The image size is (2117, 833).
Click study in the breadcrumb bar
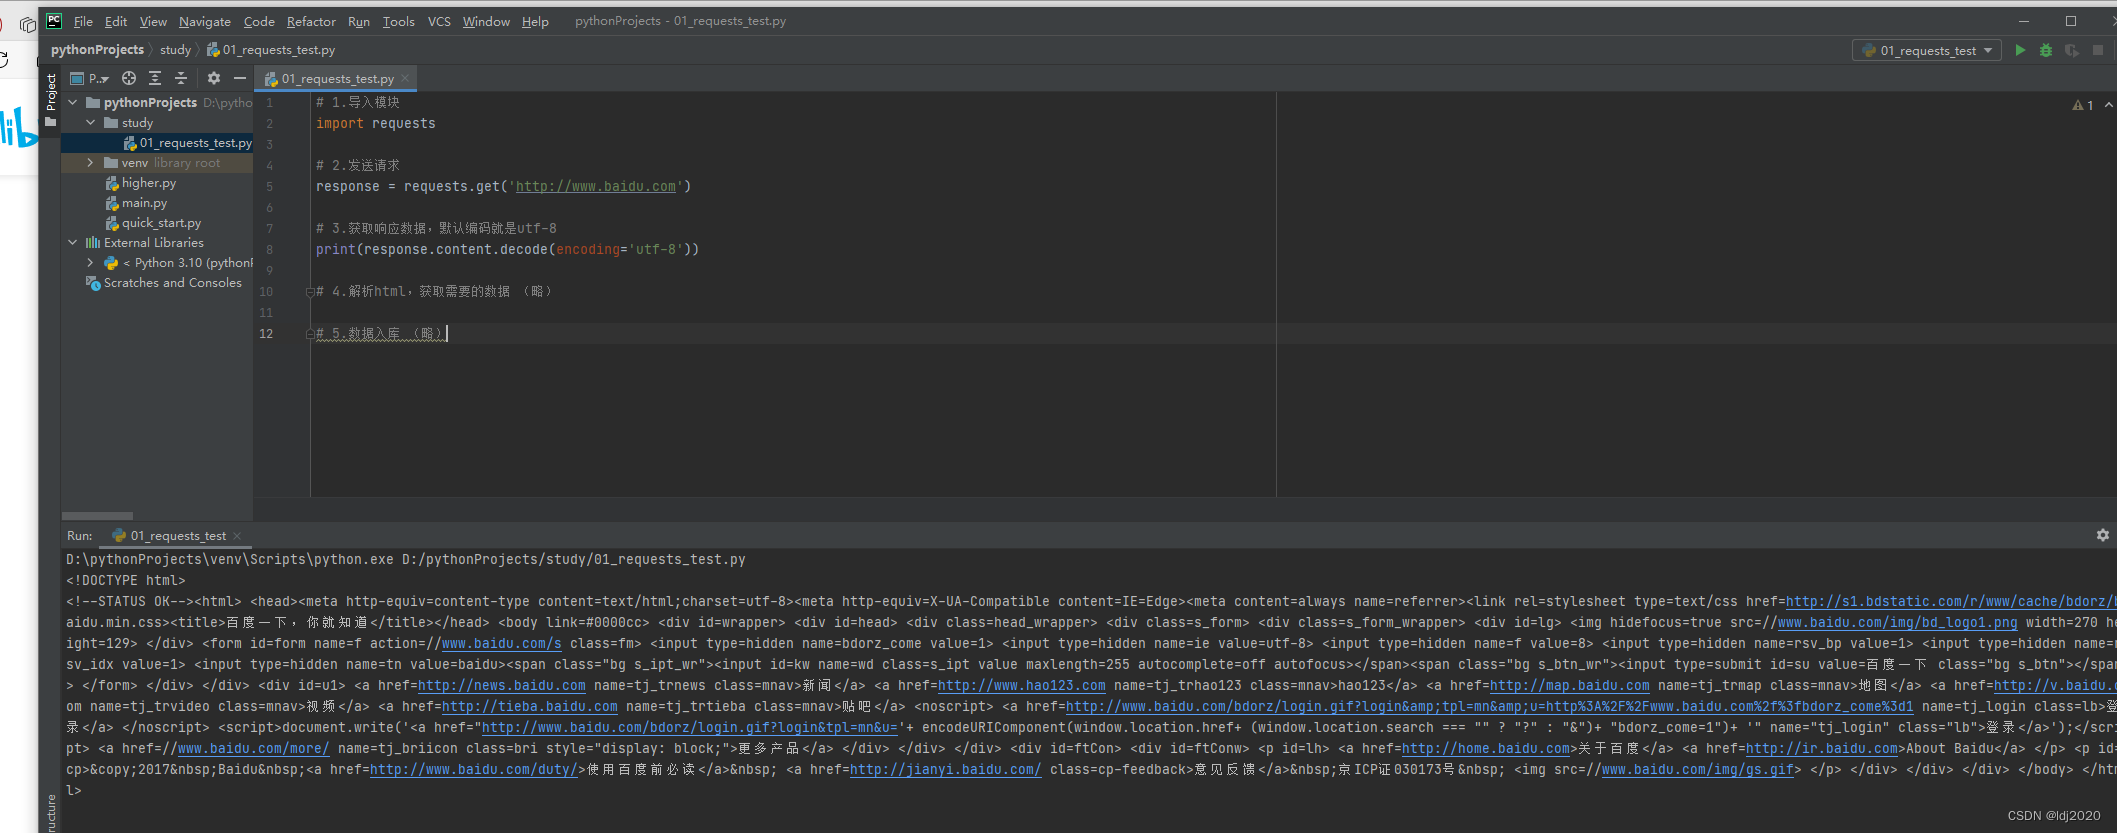(175, 49)
